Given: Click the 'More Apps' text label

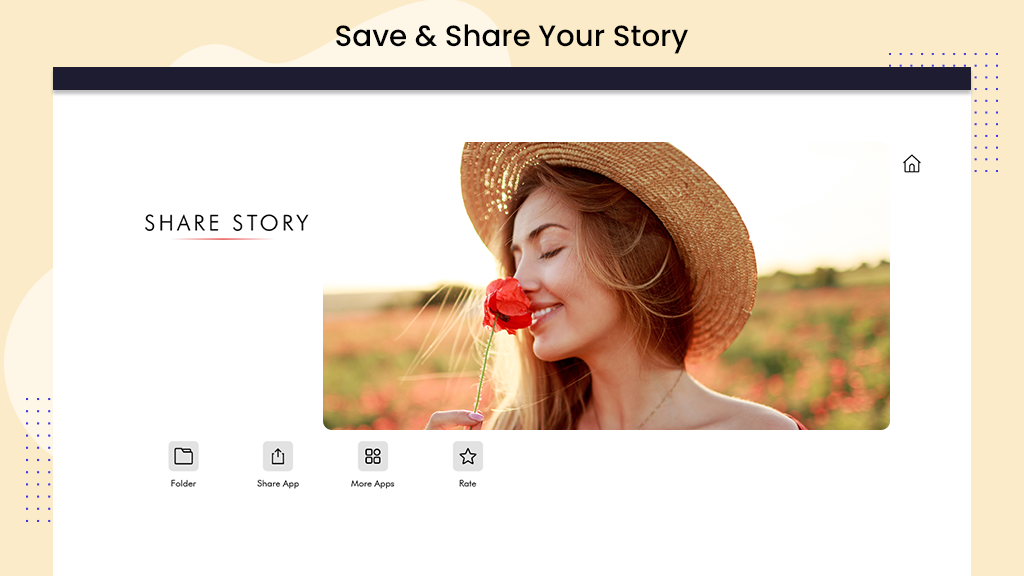Looking at the screenshot, I should [x=373, y=484].
